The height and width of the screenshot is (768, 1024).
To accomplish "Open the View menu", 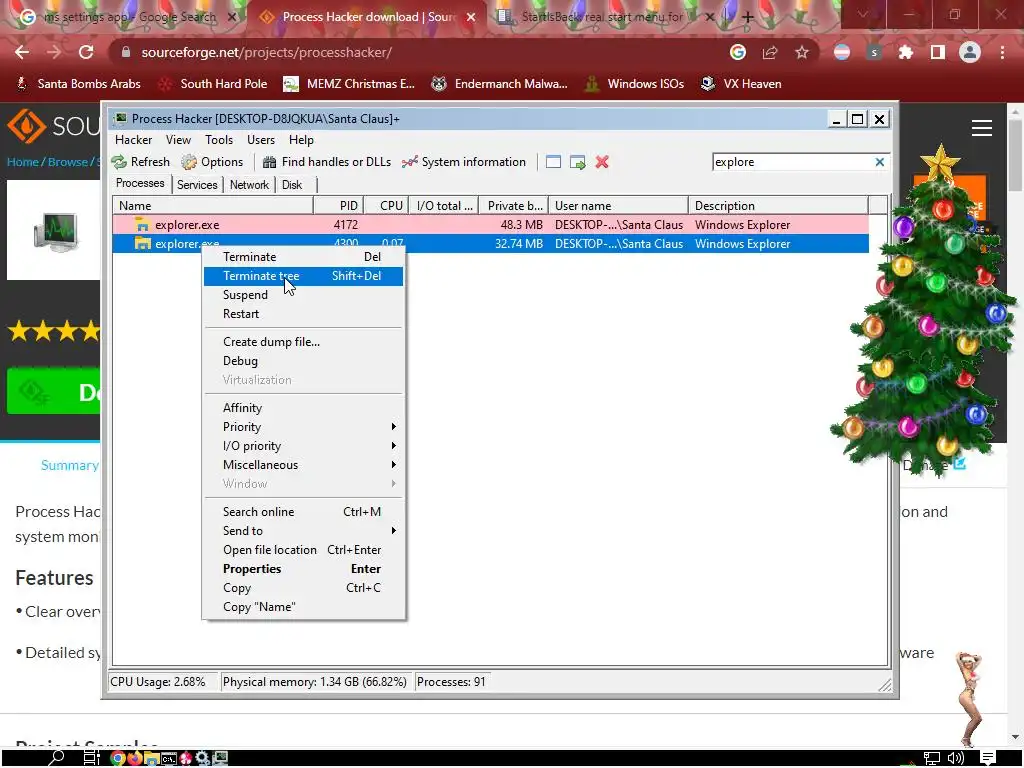I will (178, 140).
